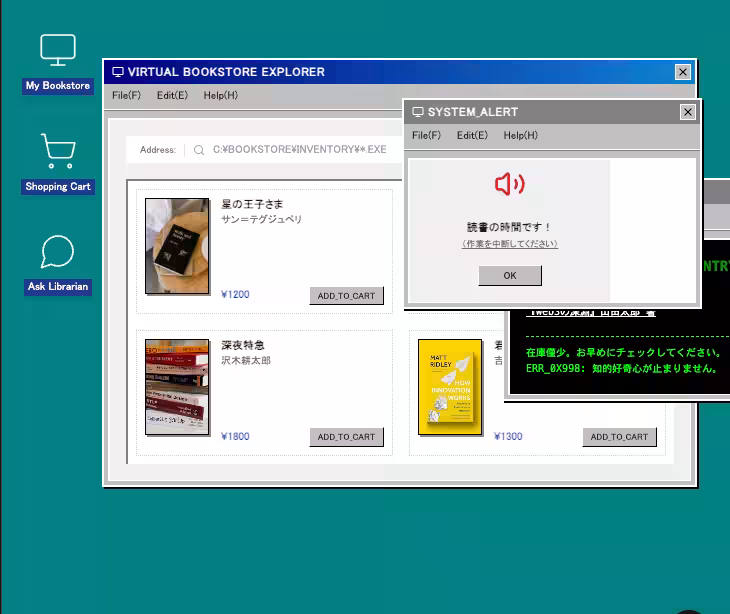Open File(F) menu in Bookstore Explorer
This screenshot has height=614, width=730.
(126, 95)
